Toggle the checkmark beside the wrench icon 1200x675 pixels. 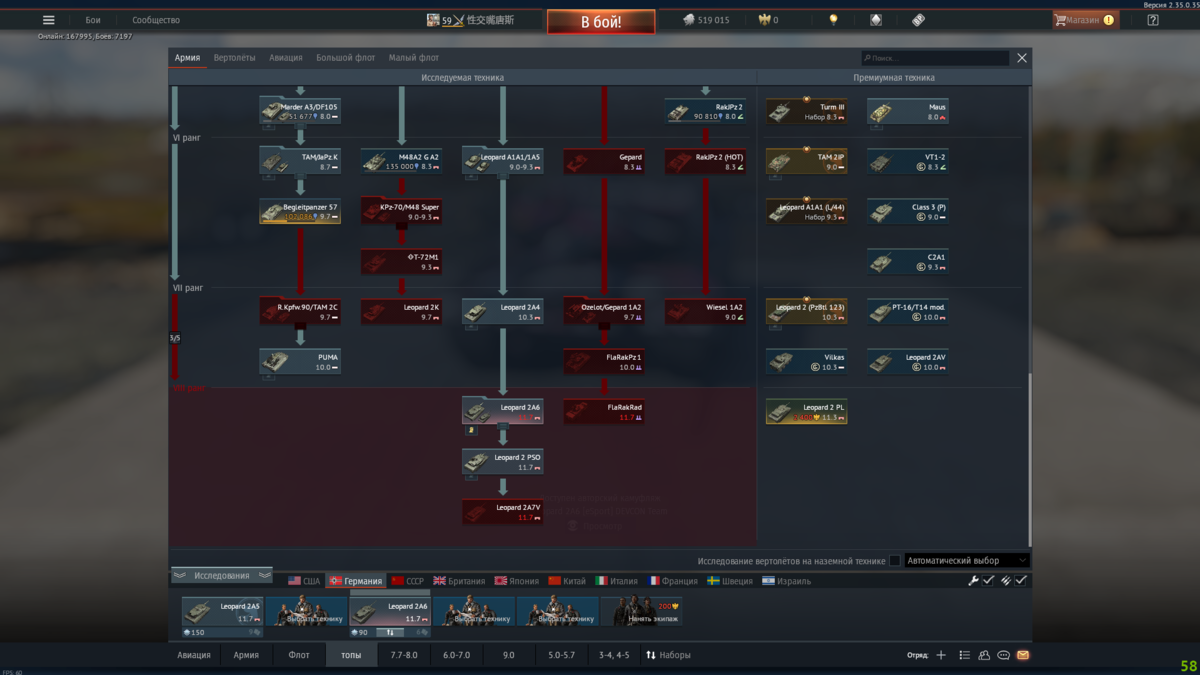(x=988, y=580)
